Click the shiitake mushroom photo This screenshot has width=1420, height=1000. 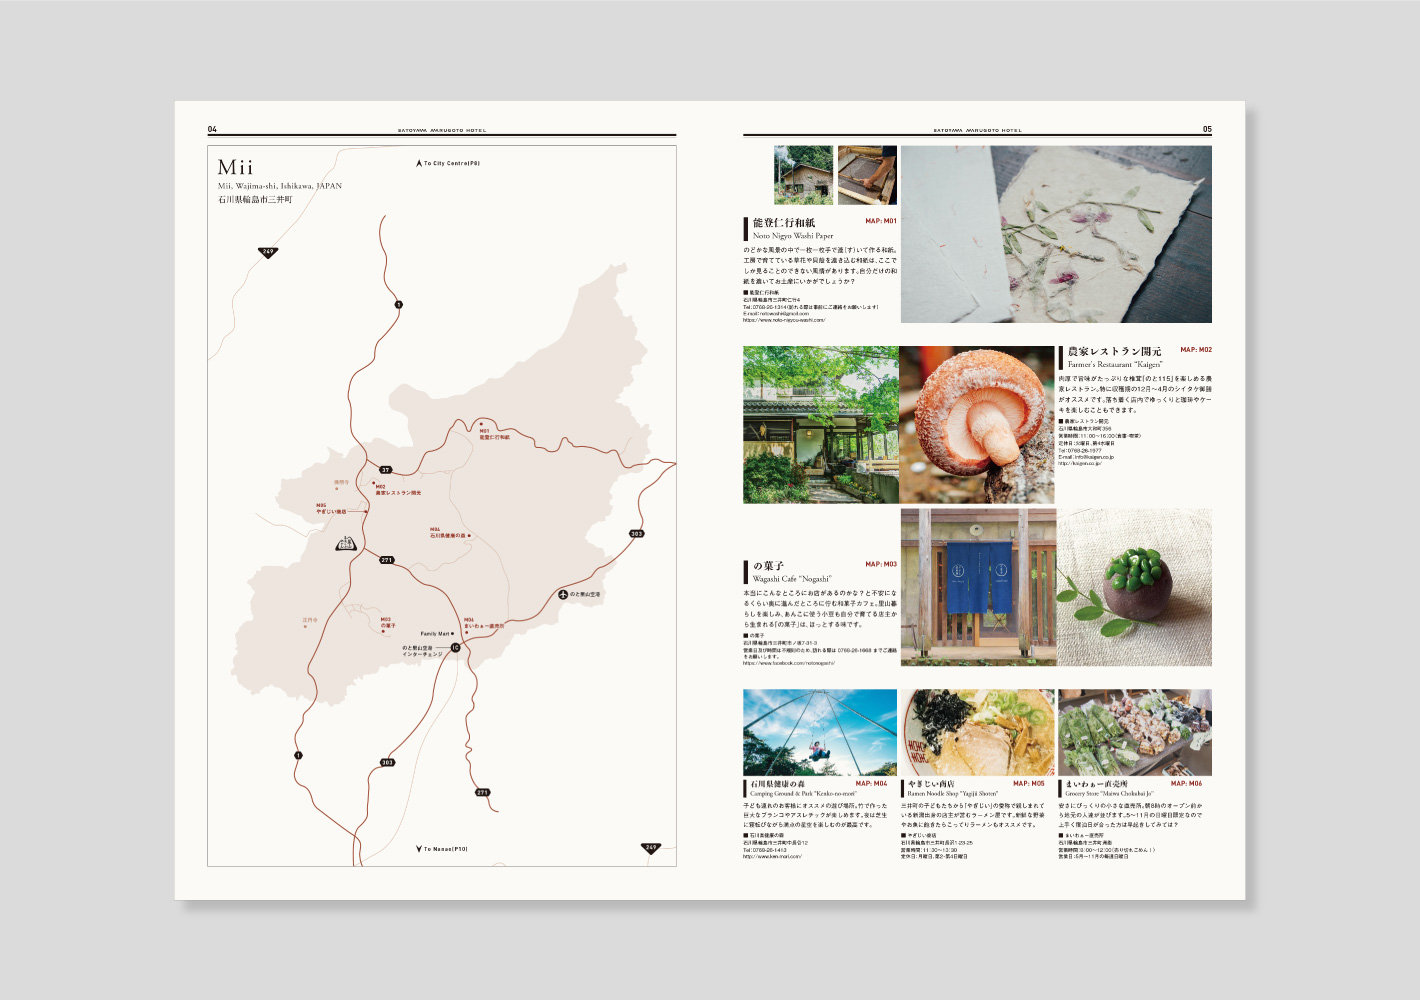click(x=977, y=425)
